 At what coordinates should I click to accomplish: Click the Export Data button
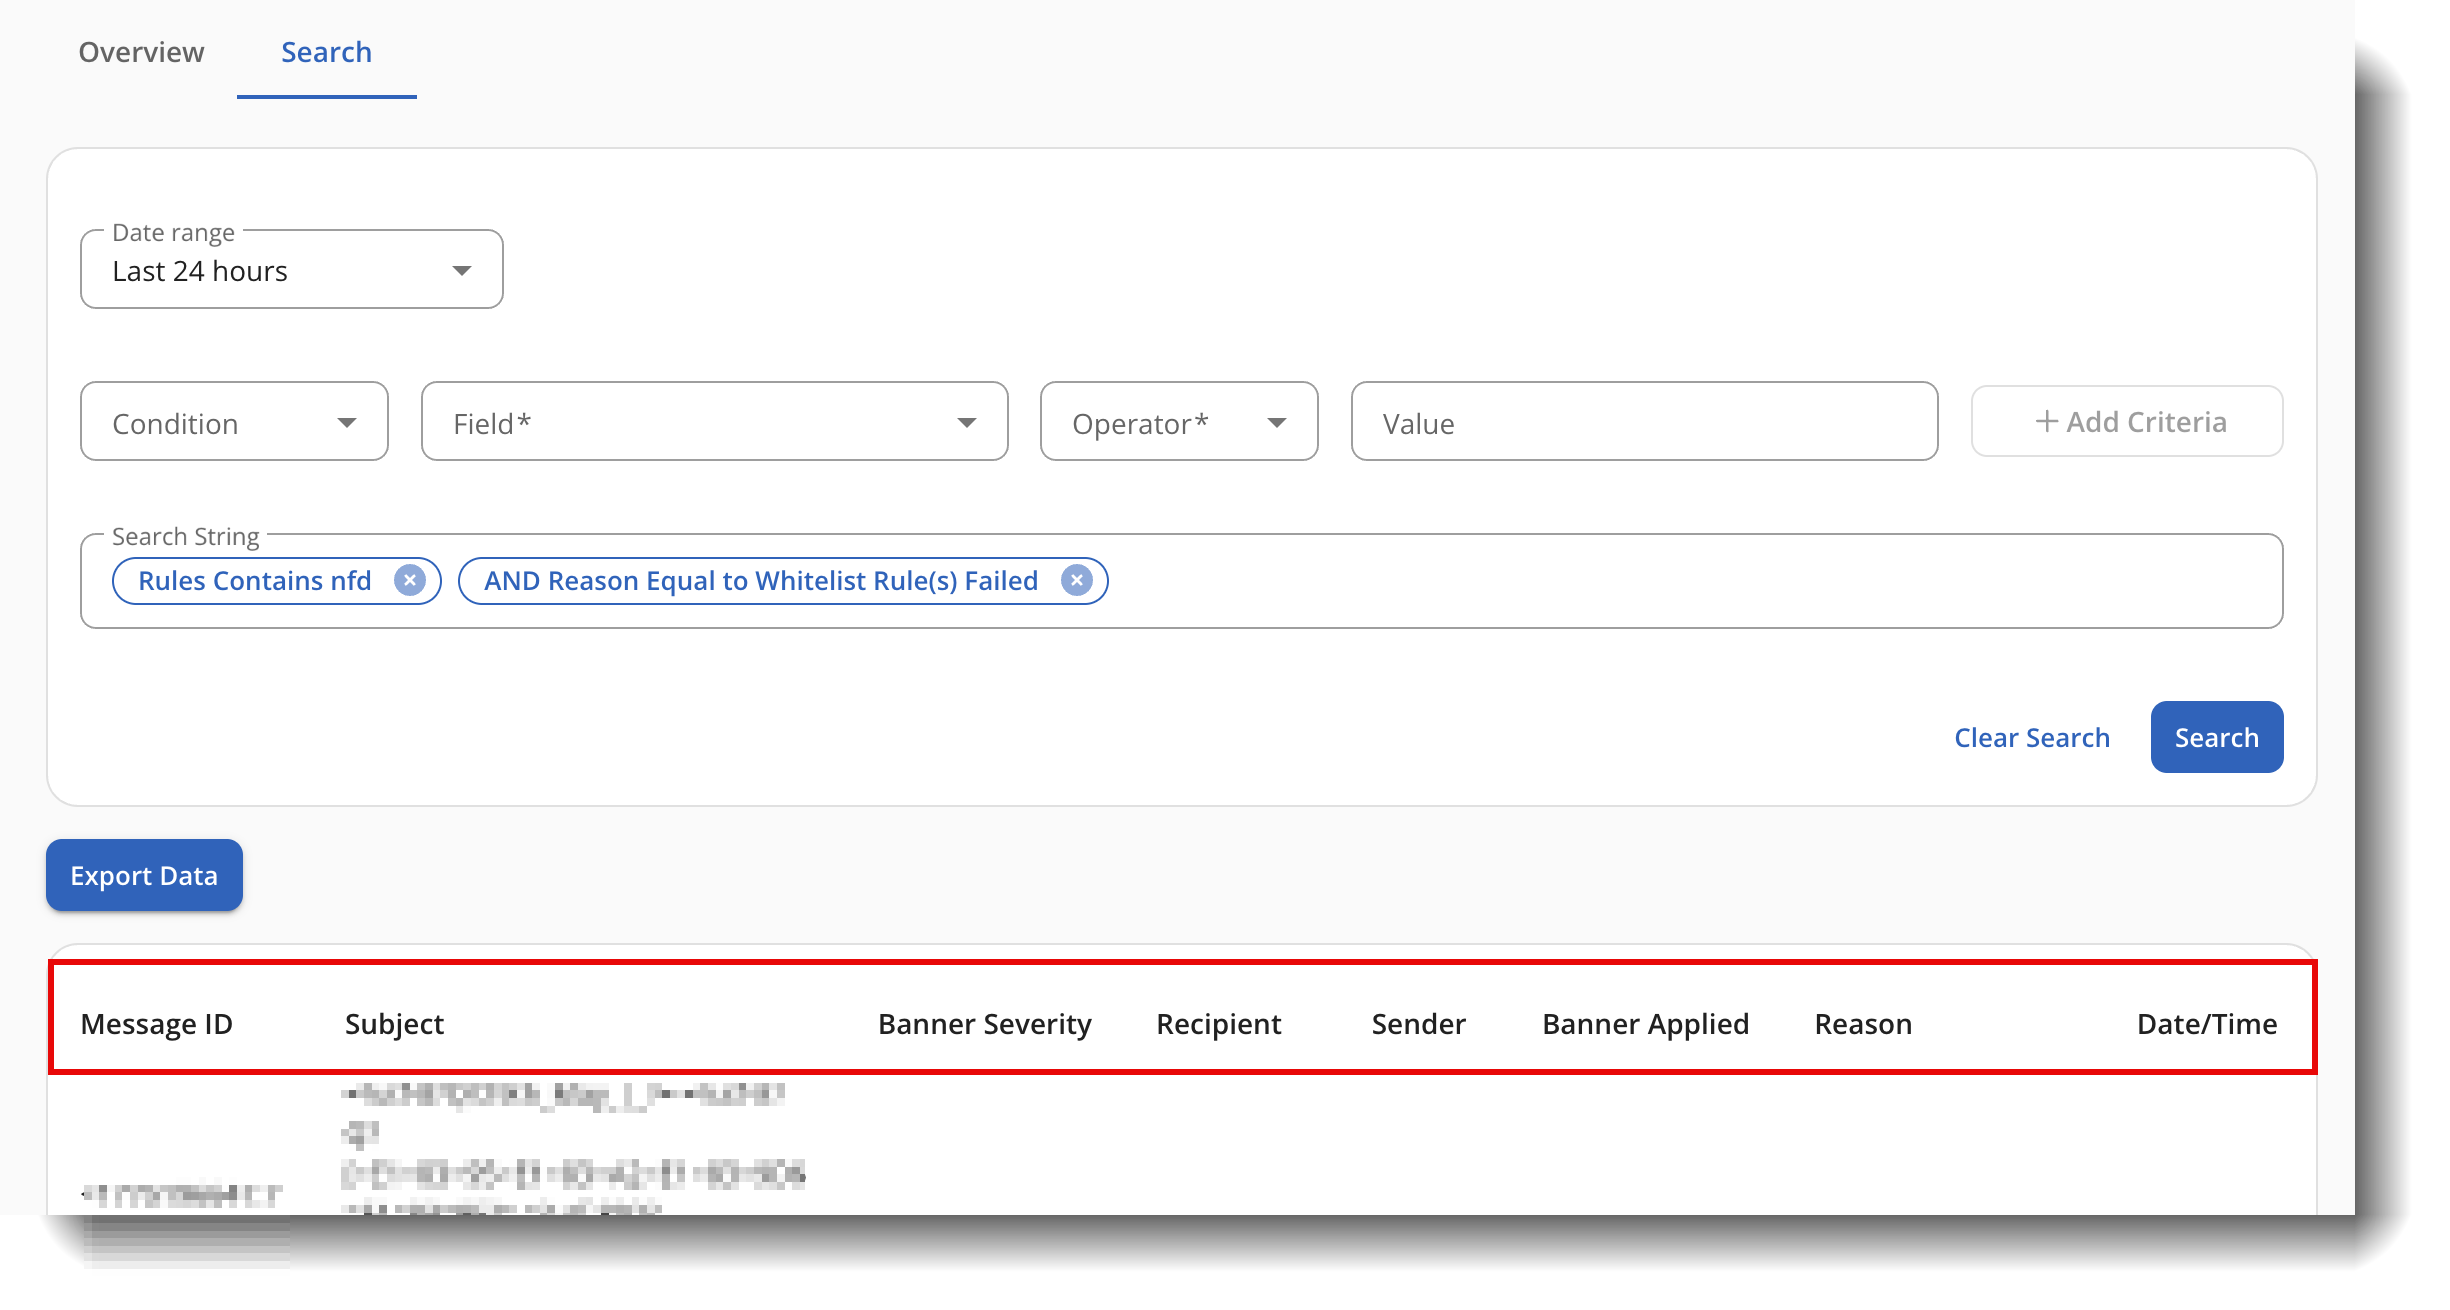pyautogui.click(x=143, y=875)
